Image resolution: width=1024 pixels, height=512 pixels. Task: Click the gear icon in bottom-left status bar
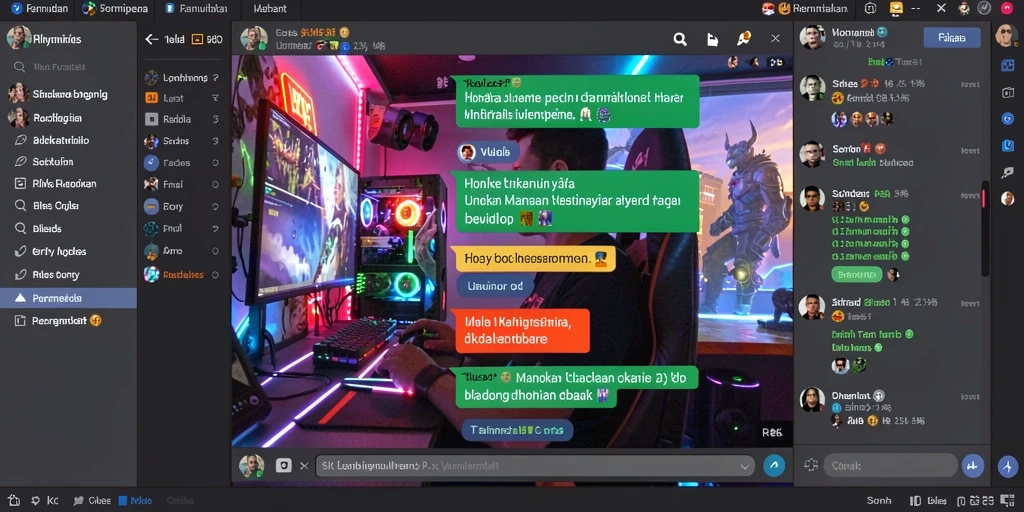click(x=35, y=500)
